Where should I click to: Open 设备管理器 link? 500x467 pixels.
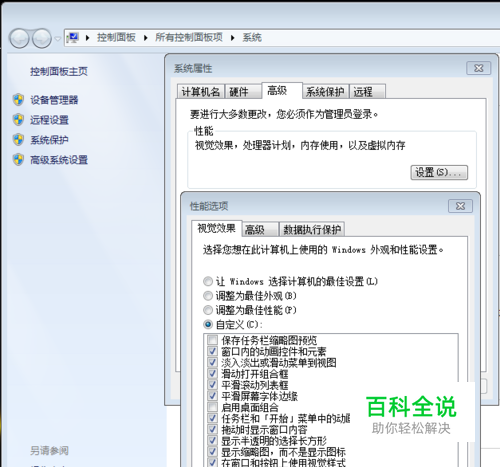click(x=54, y=100)
